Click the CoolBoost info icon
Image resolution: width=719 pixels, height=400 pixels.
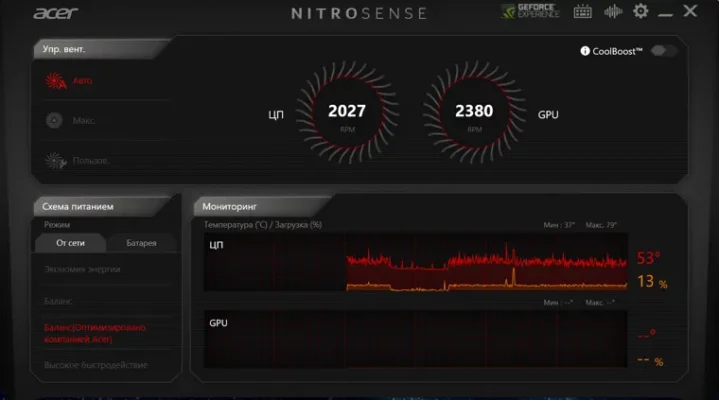click(585, 51)
